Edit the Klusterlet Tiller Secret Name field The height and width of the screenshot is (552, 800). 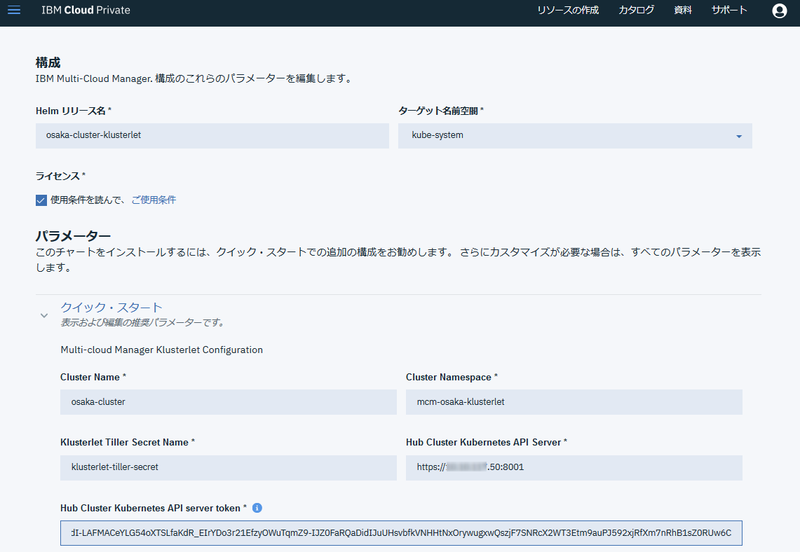coord(228,467)
